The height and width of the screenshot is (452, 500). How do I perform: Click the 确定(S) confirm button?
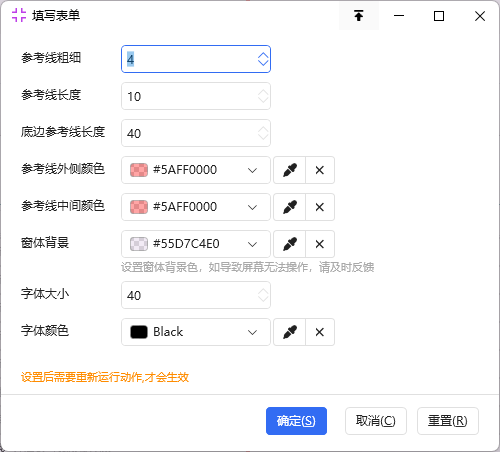[x=296, y=421]
